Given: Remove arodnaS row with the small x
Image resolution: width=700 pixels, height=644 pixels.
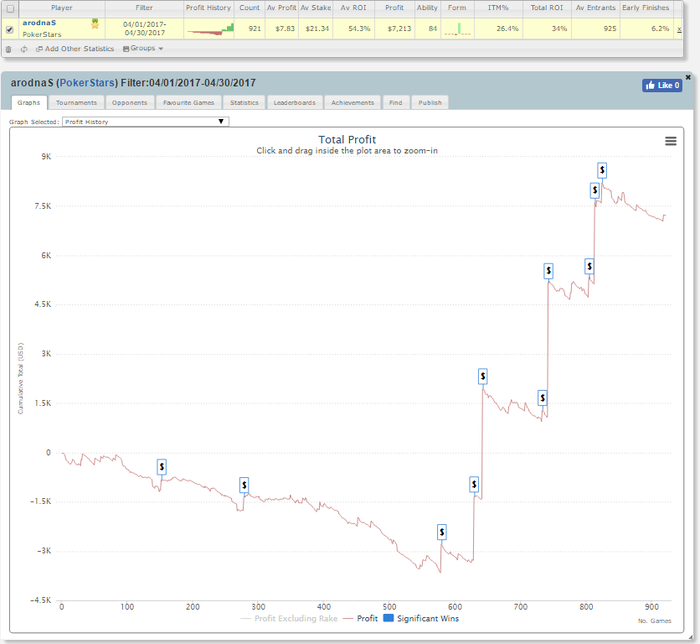Looking at the screenshot, I should [679, 29].
